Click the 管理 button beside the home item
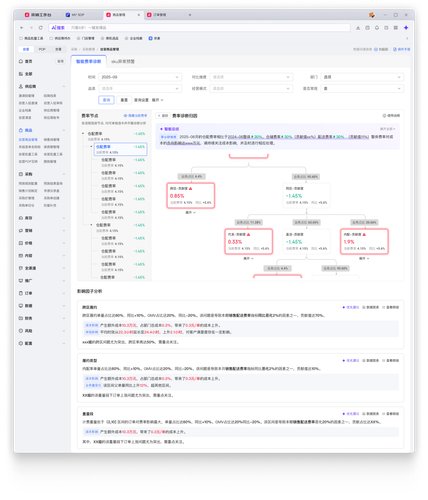This screenshot has height=500, width=428. tap(60, 61)
